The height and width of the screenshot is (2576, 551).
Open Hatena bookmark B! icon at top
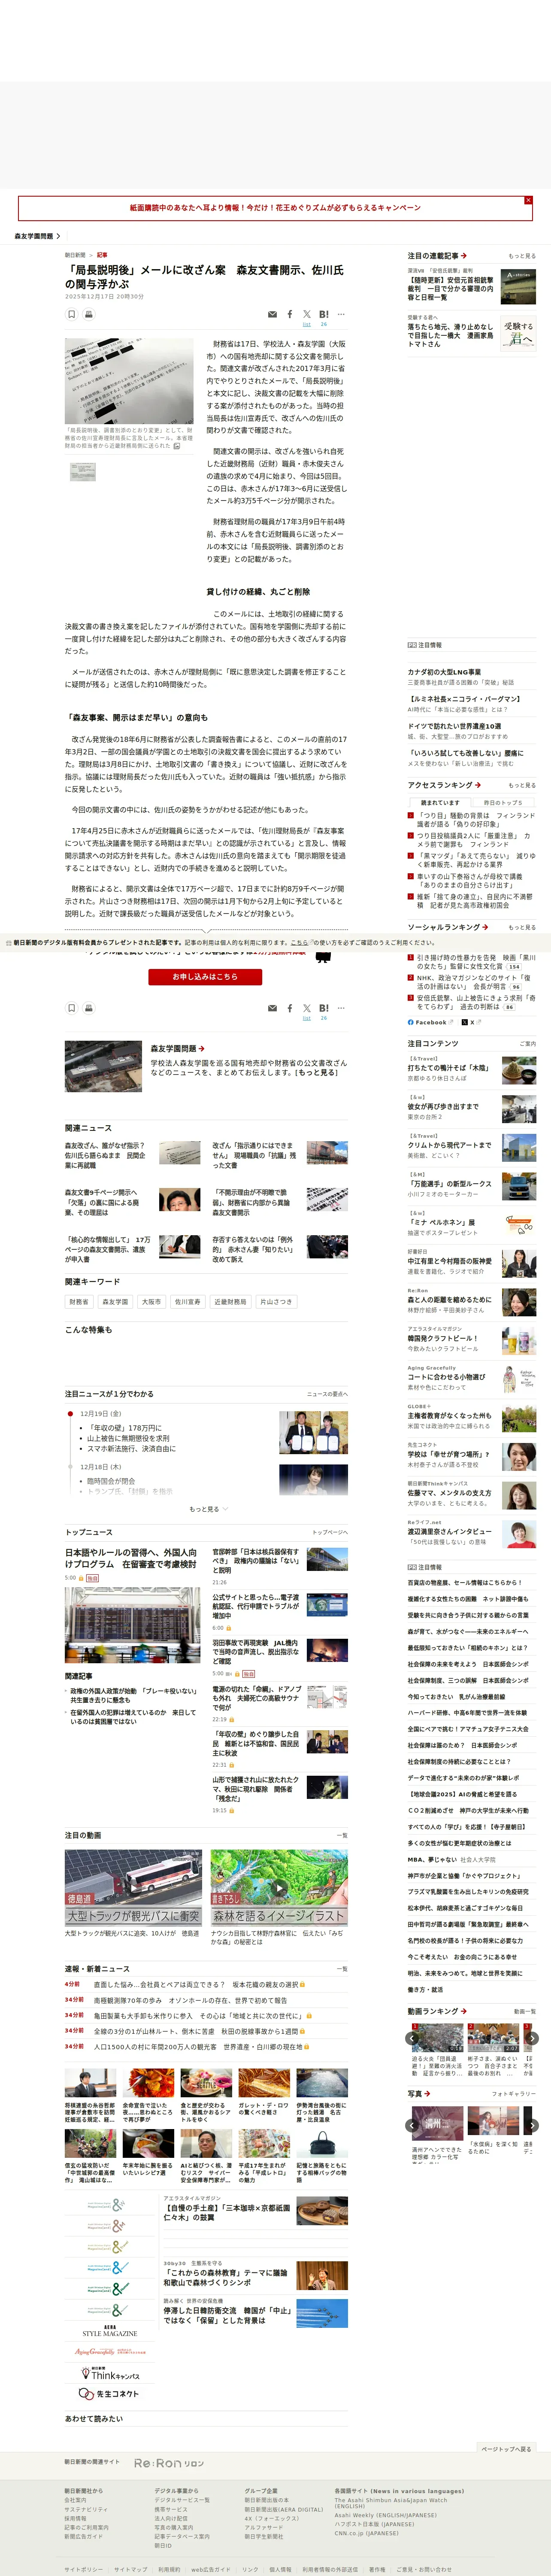[324, 314]
